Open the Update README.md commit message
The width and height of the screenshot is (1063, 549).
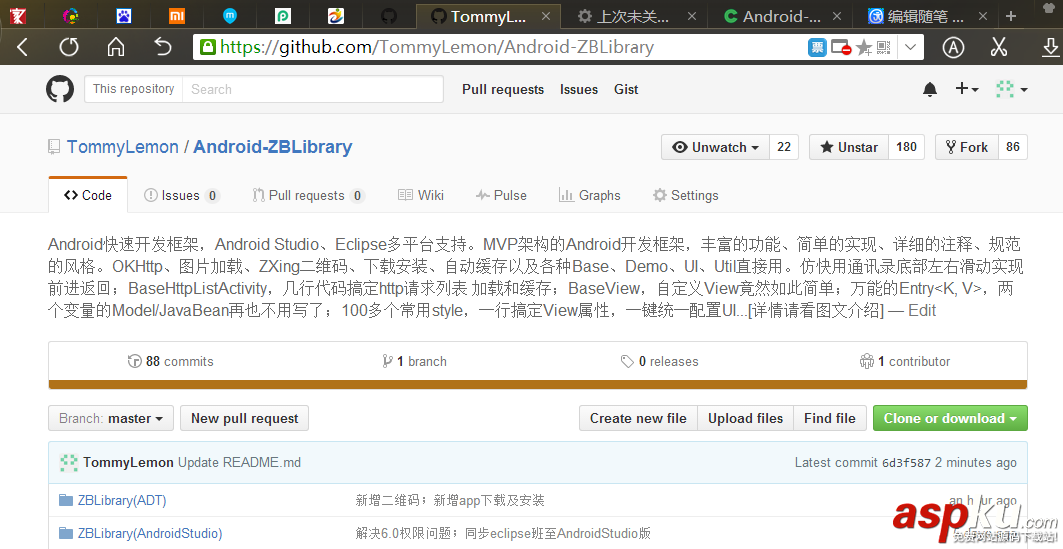point(239,462)
